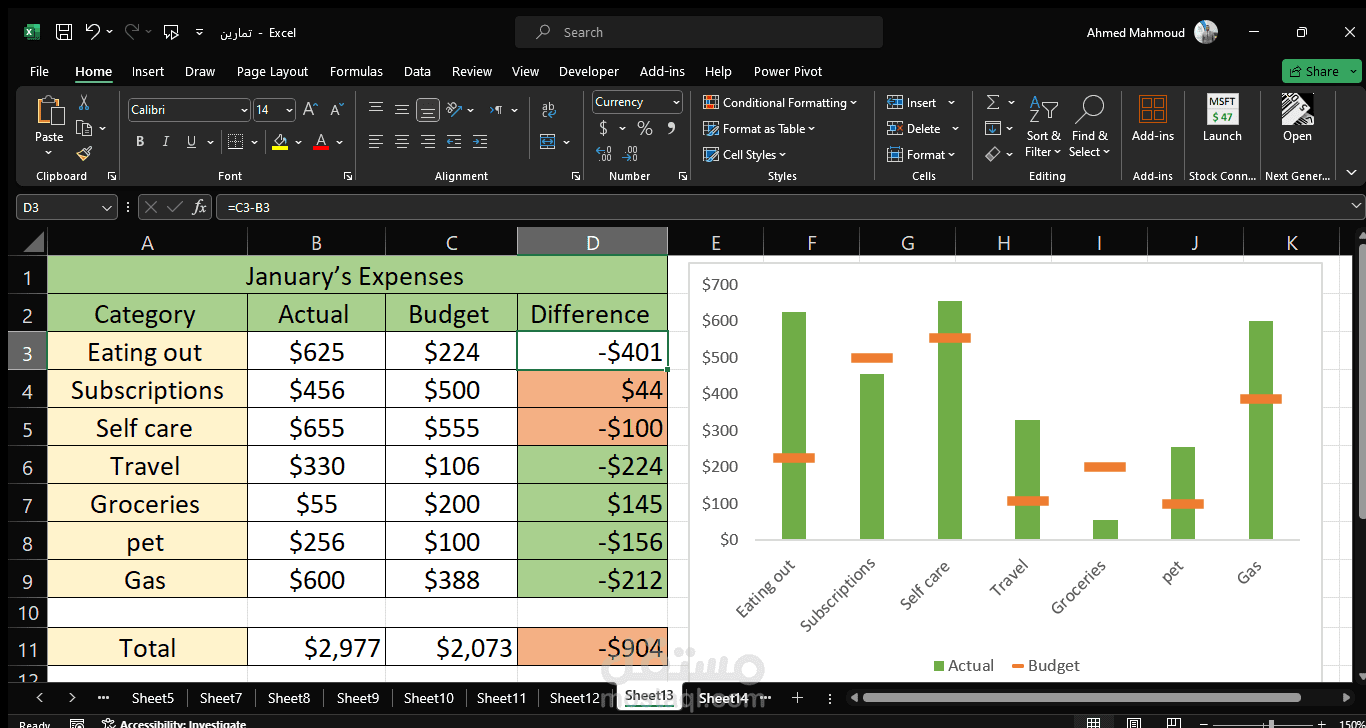Click the Share button

(1321, 71)
